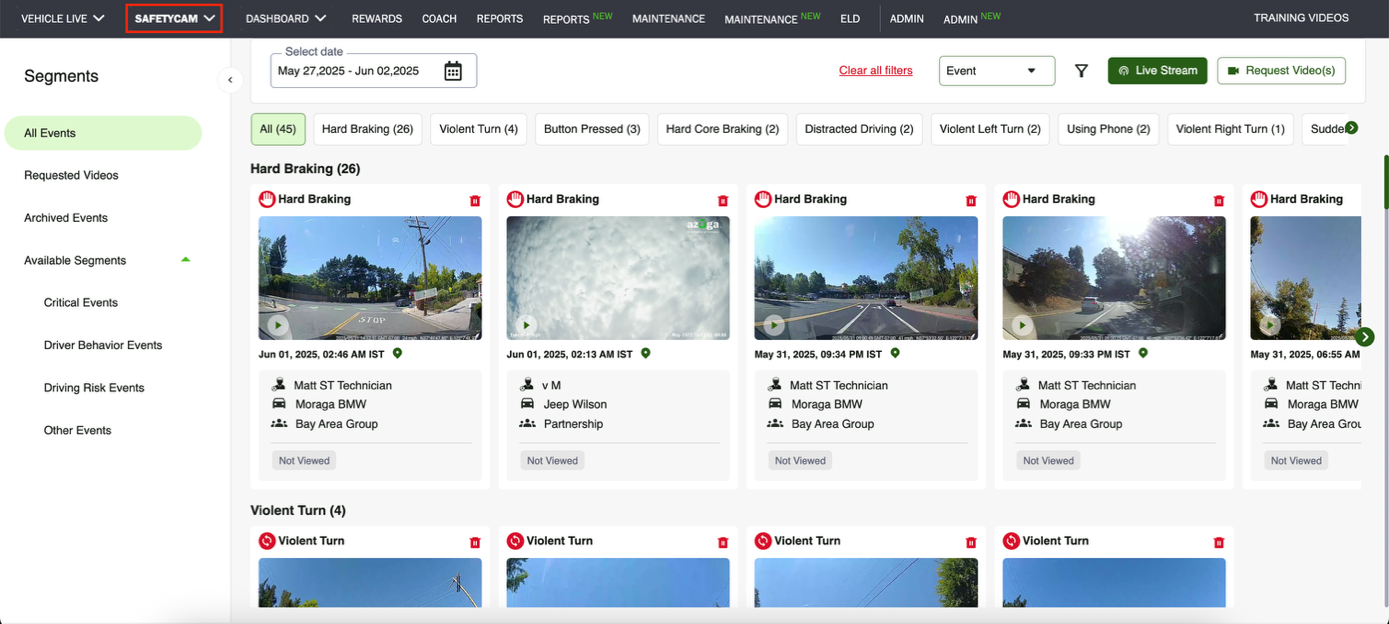Select Critical Events segment
This screenshot has width=1389, height=624.
click(x=81, y=303)
